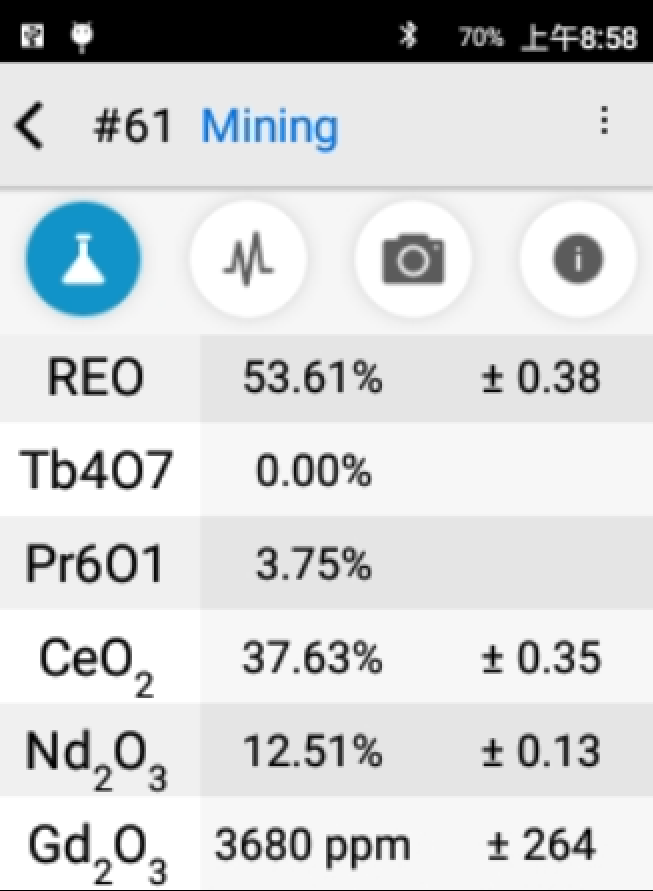The width and height of the screenshot is (653, 891).
Task: Tap the Bluetooth status icon
Action: (x=407, y=36)
